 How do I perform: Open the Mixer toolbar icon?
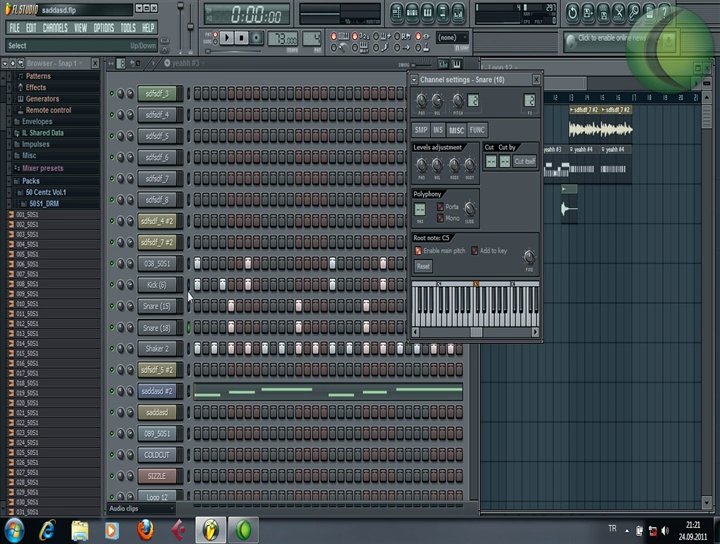click(458, 13)
